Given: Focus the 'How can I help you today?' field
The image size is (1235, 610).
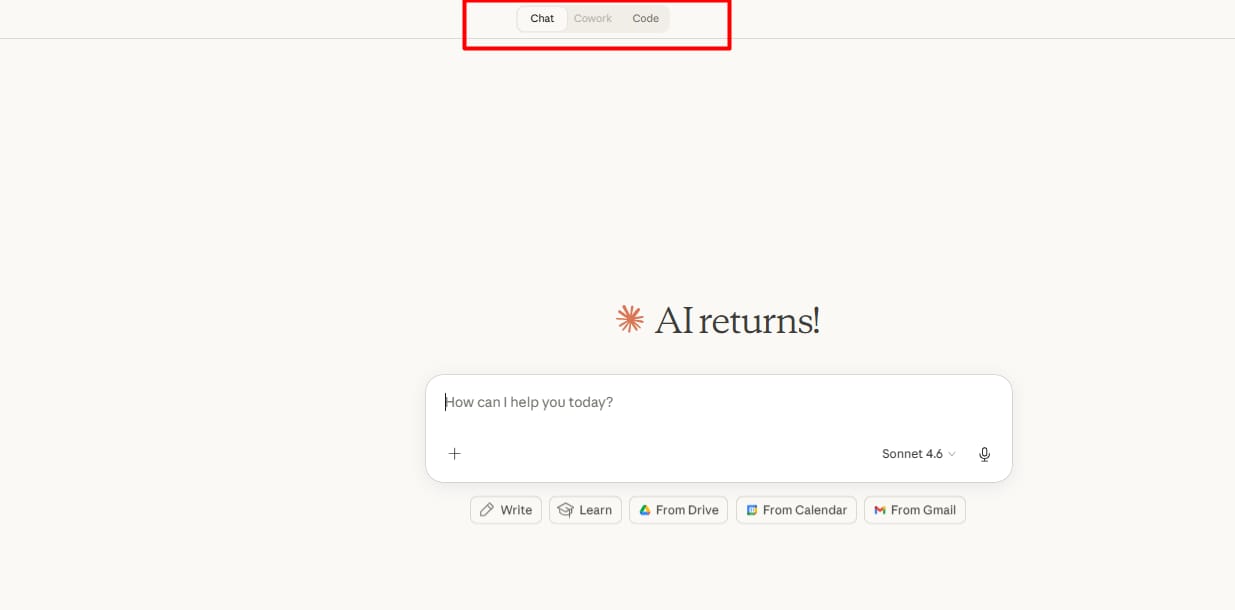Looking at the screenshot, I should coord(719,402).
